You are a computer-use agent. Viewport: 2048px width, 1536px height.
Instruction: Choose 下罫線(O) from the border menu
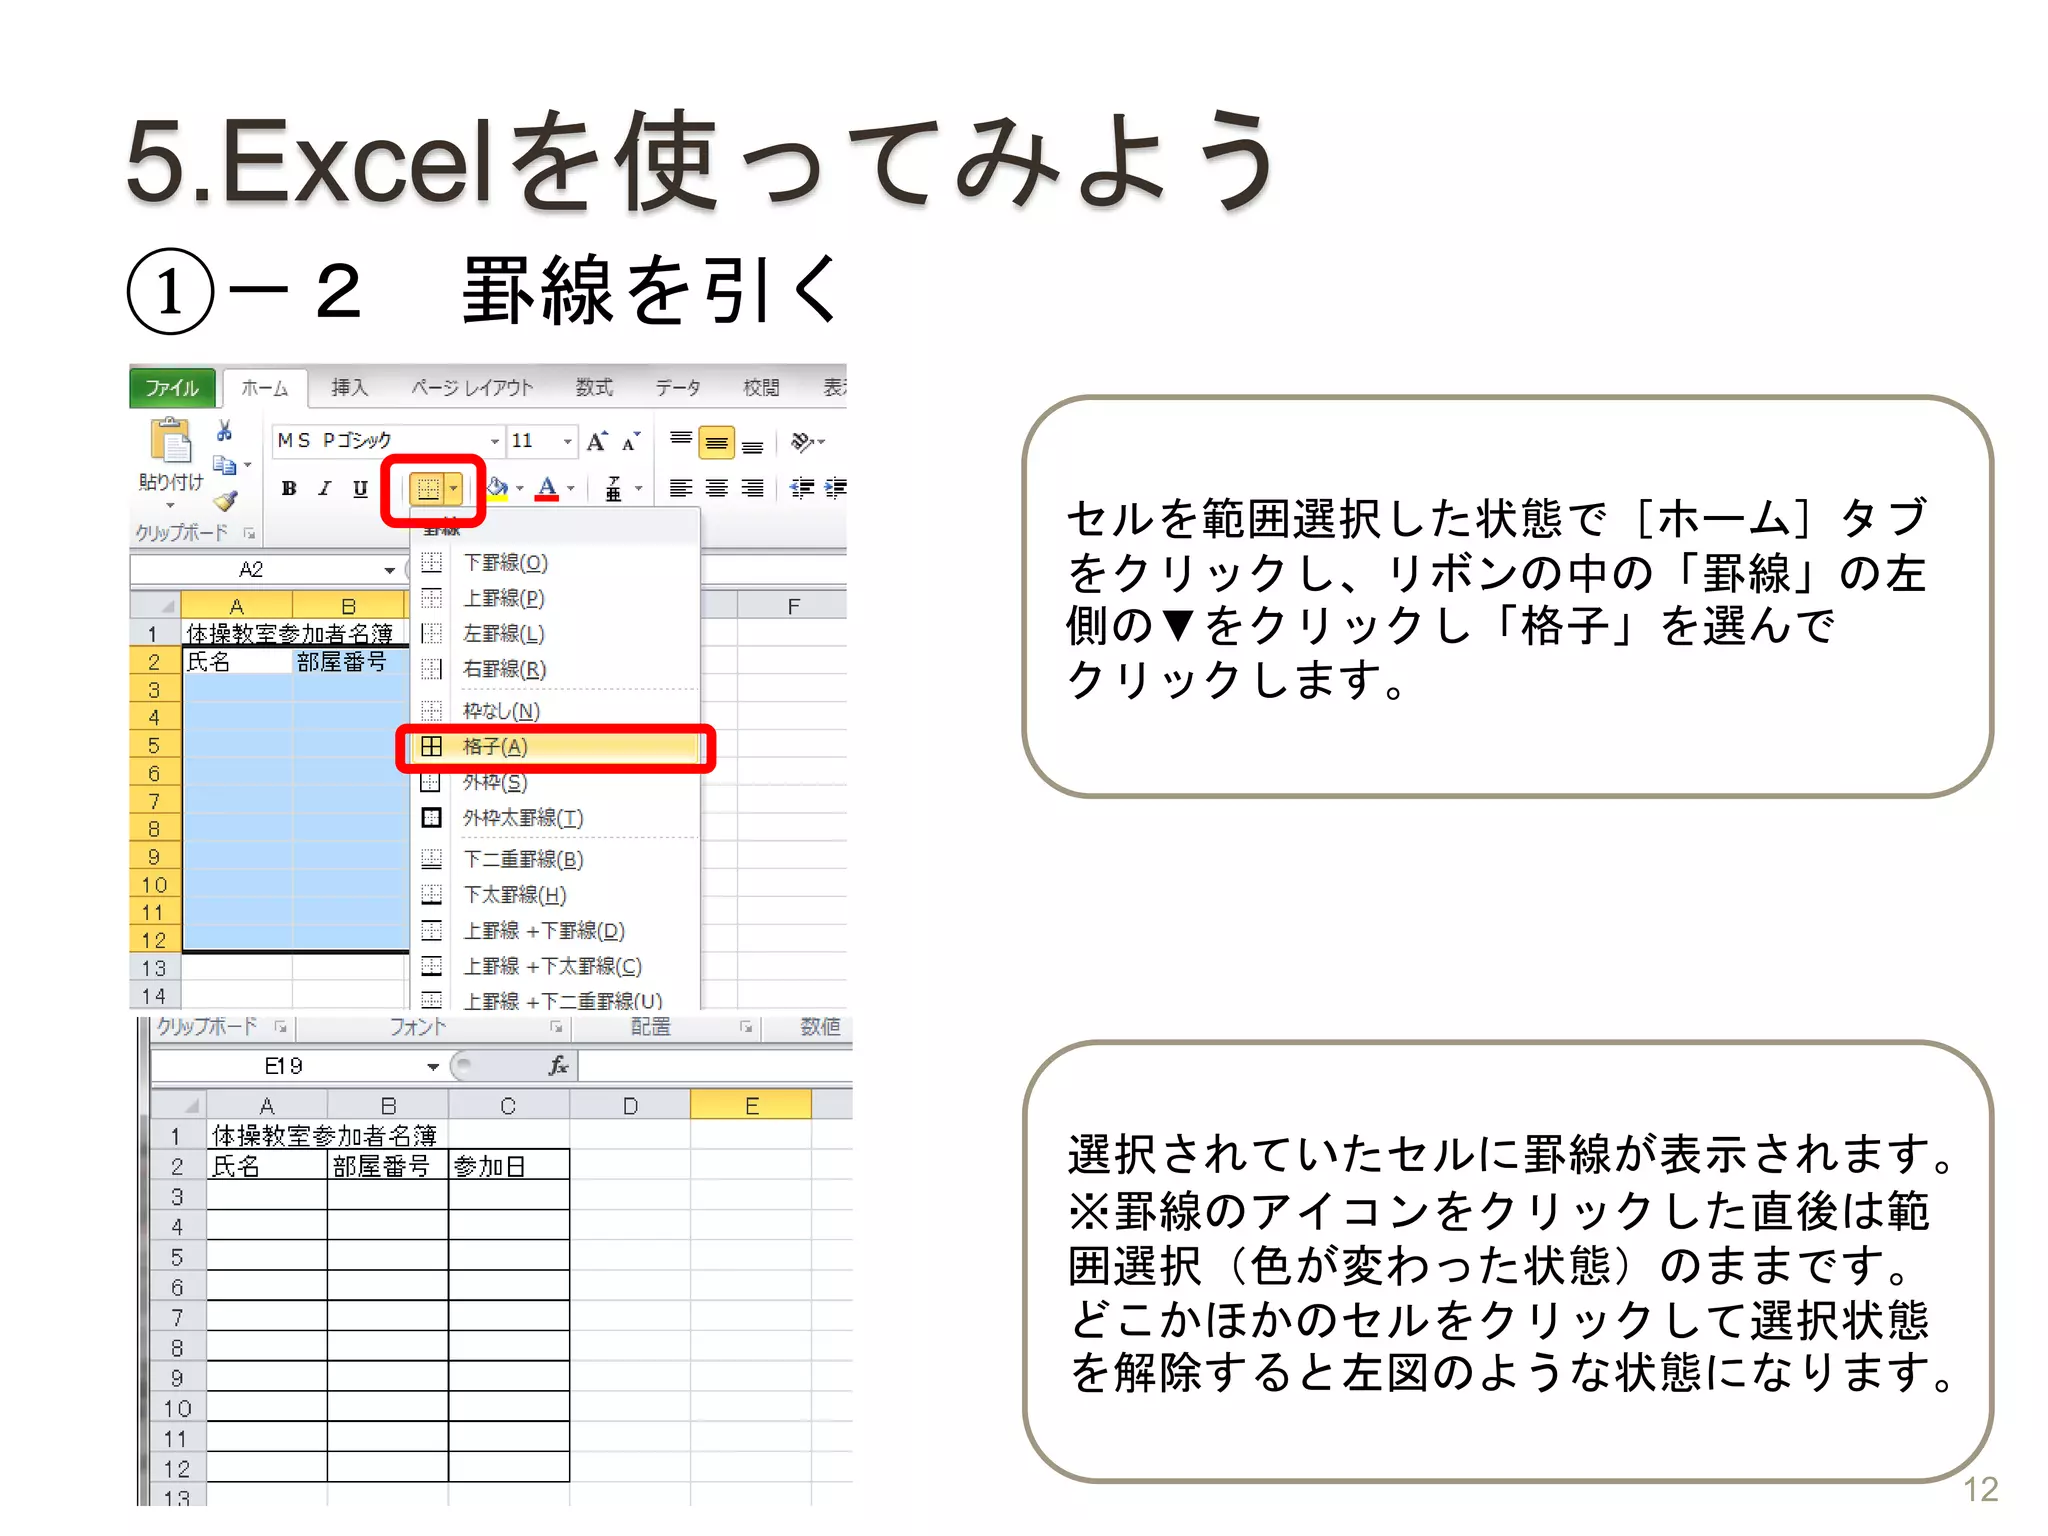coord(556,563)
